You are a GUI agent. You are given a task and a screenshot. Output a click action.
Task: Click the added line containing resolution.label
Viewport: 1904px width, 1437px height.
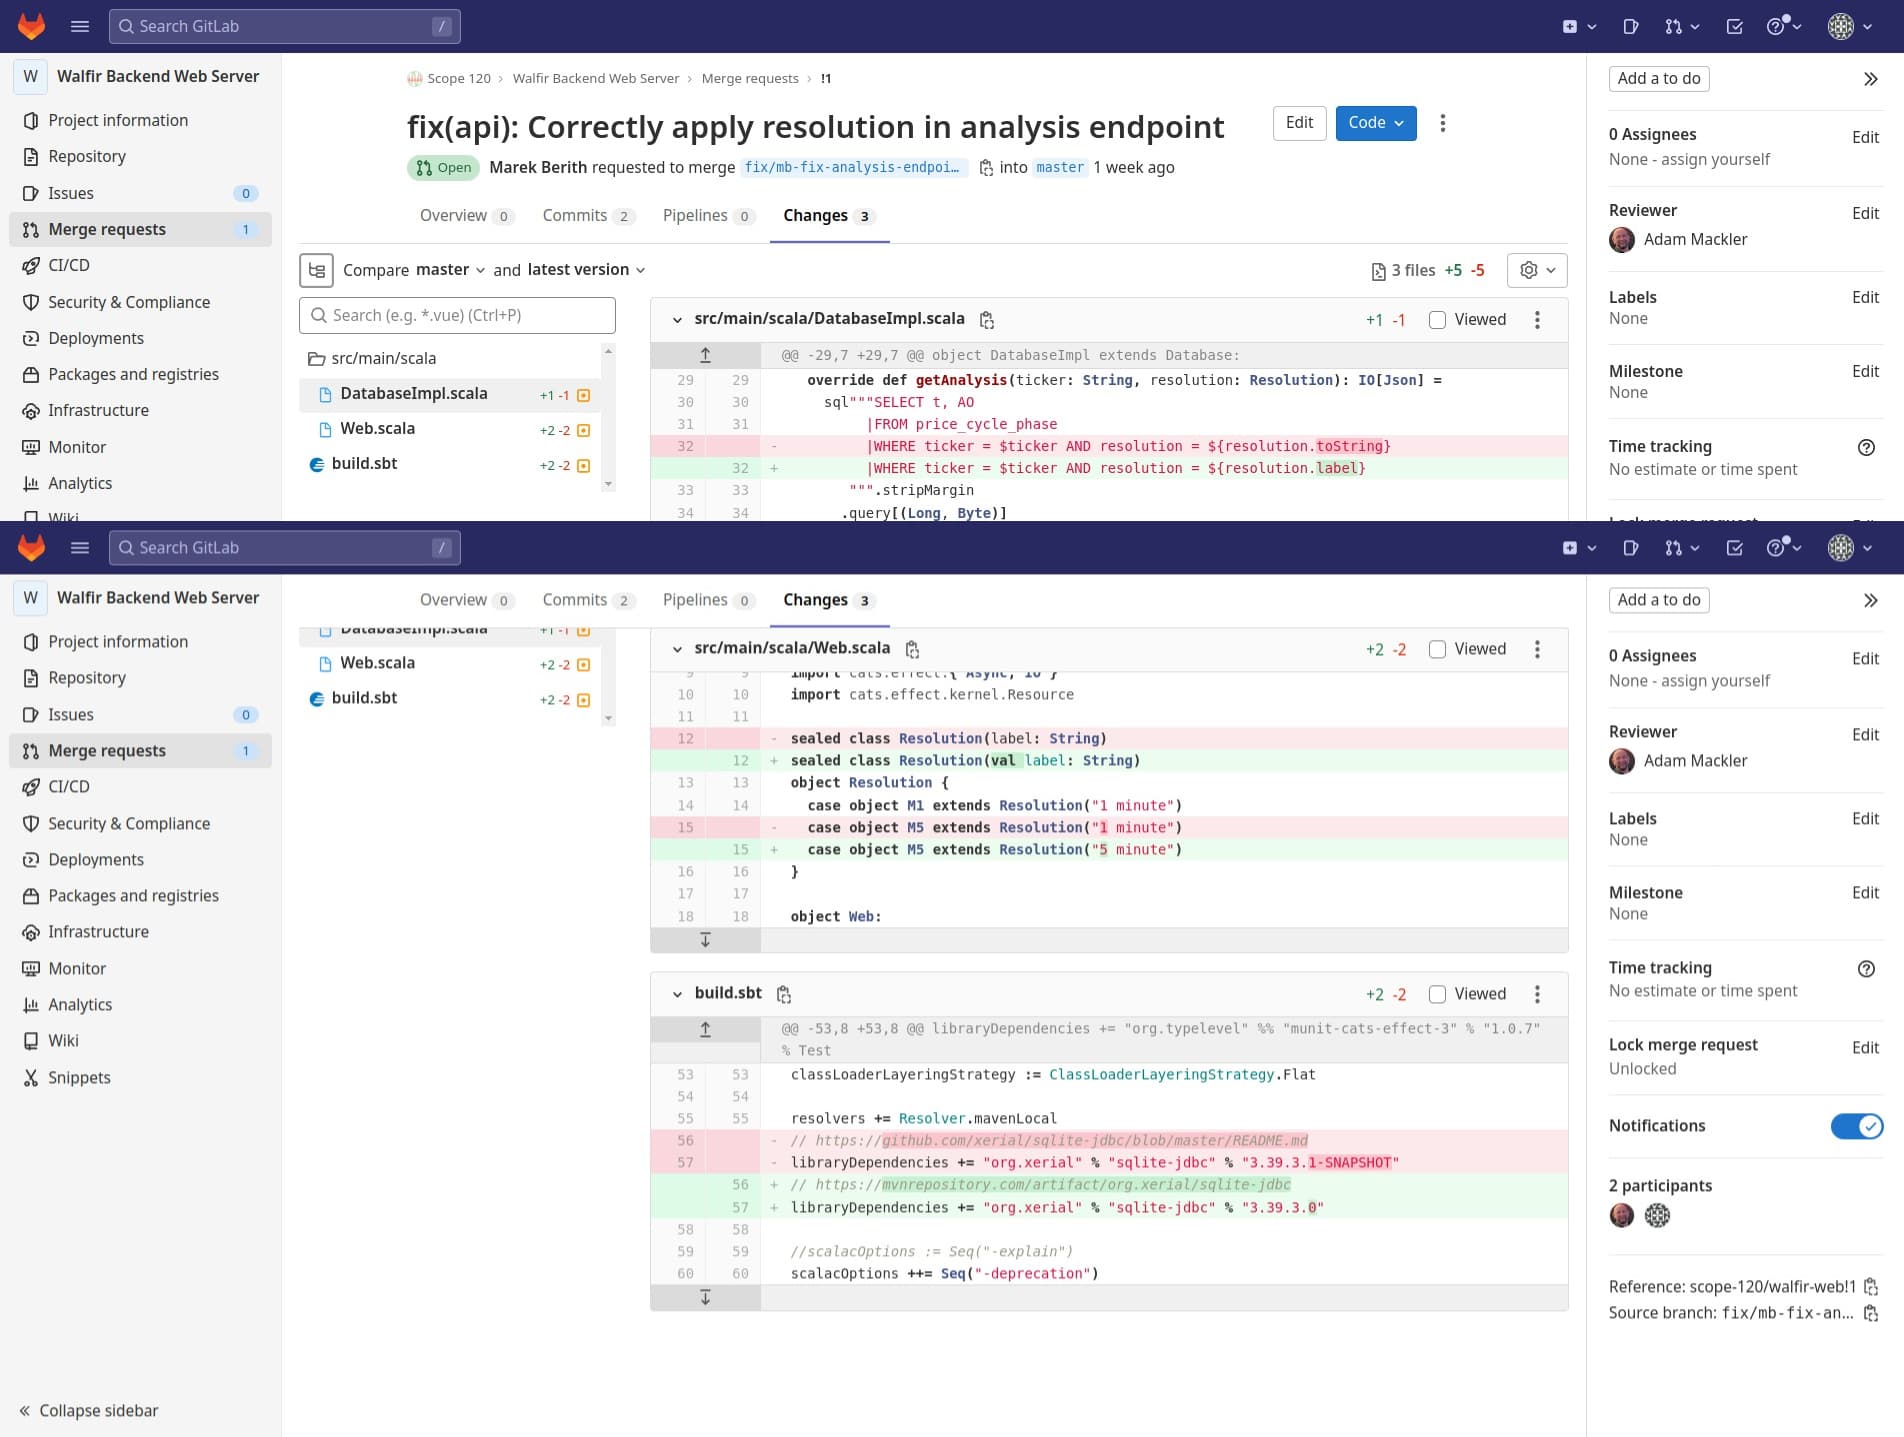[1109, 469]
